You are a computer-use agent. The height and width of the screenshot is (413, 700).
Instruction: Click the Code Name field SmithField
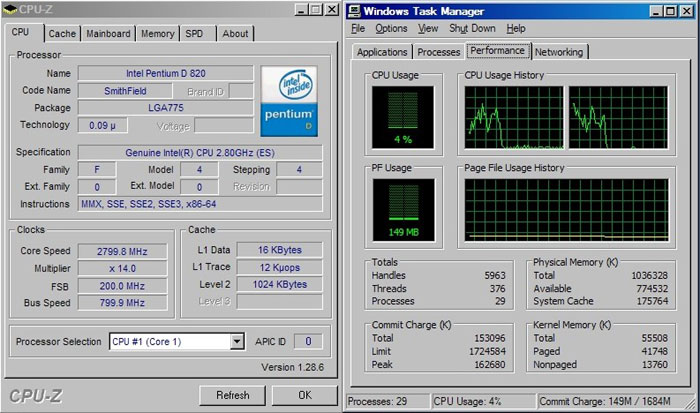[125, 91]
